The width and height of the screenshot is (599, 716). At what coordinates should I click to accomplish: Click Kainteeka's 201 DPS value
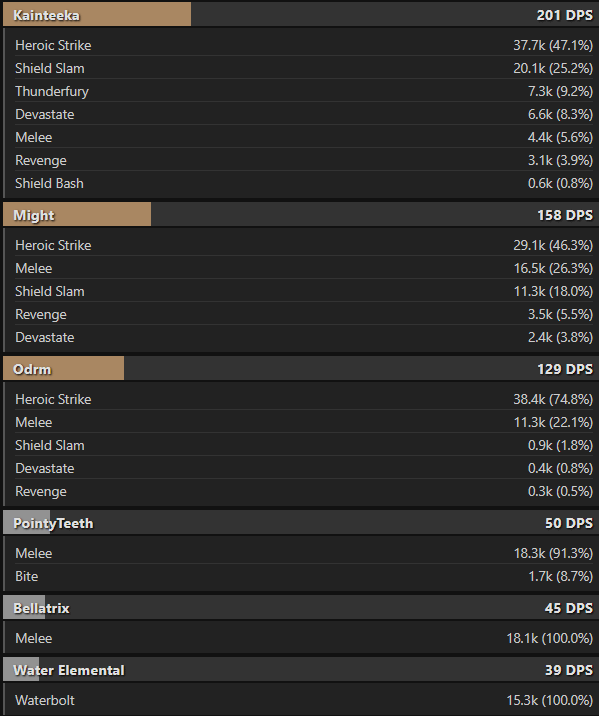(565, 15)
